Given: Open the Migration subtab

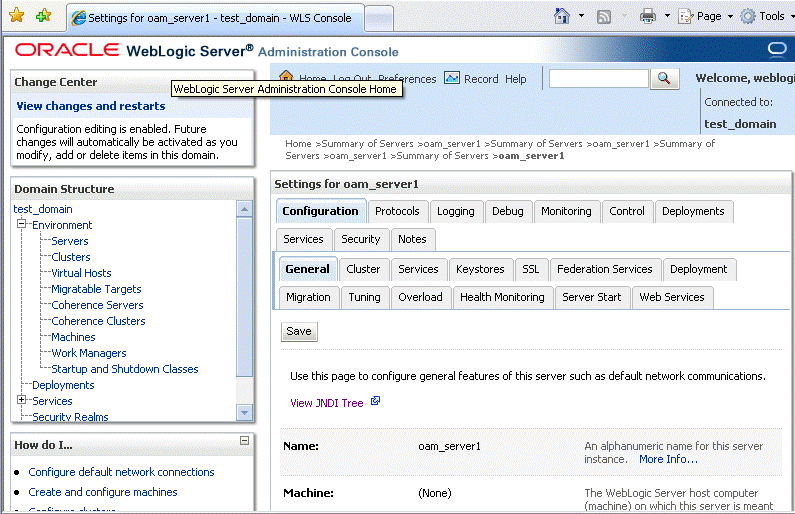Looking at the screenshot, I should pyautogui.click(x=308, y=297).
